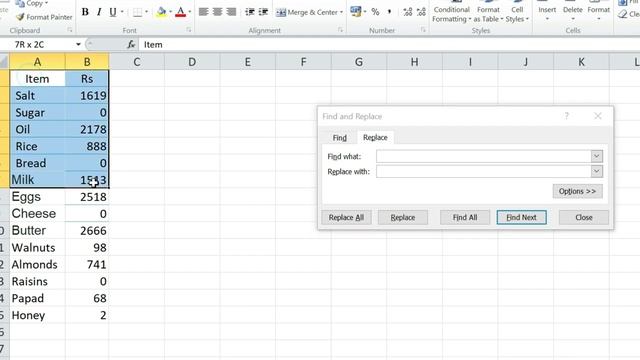
Task: Open Clipboard dialog launcher
Action: (70, 30)
